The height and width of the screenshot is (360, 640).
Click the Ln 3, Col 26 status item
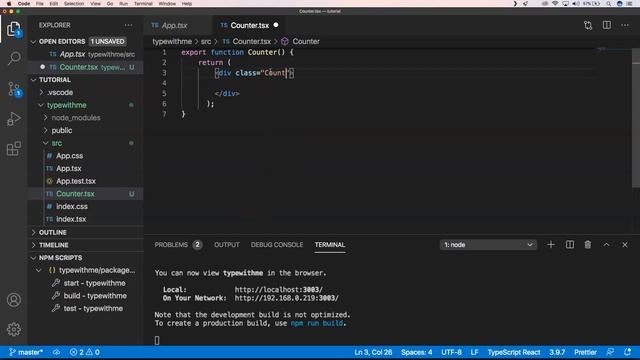pyautogui.click(x=373, y=352)
